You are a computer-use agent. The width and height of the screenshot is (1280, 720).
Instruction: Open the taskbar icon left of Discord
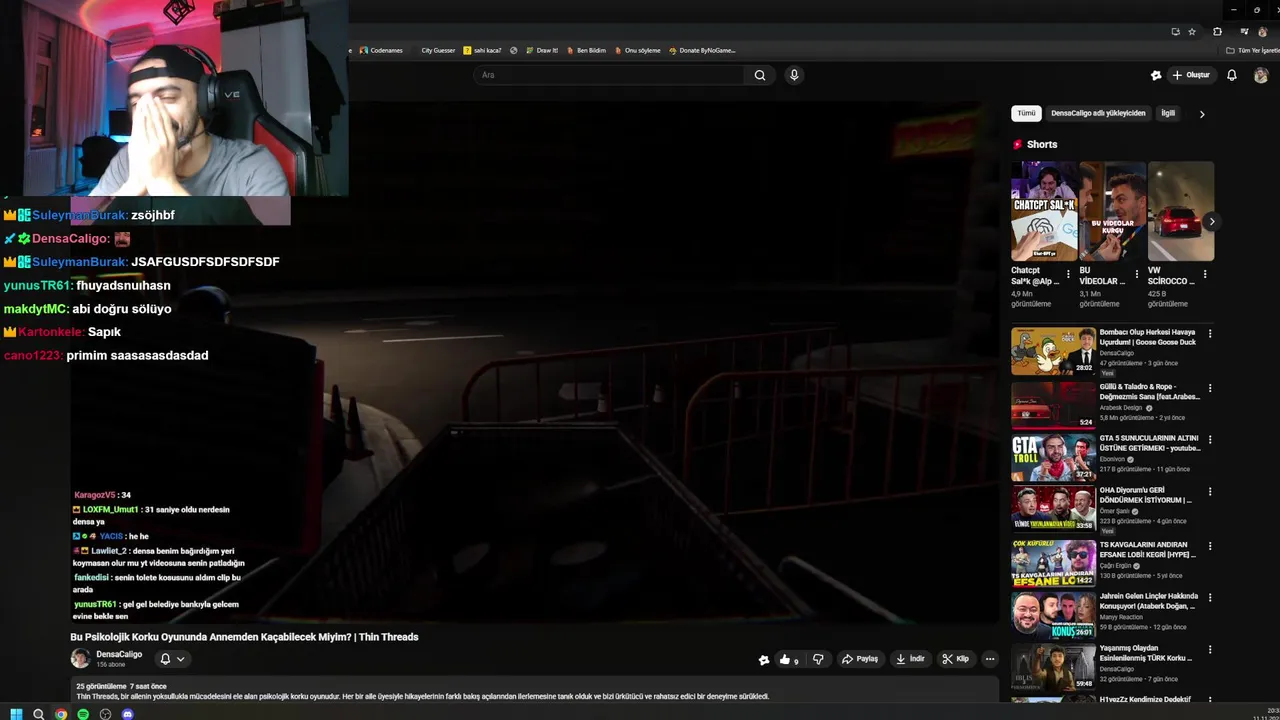click(105, 714)
